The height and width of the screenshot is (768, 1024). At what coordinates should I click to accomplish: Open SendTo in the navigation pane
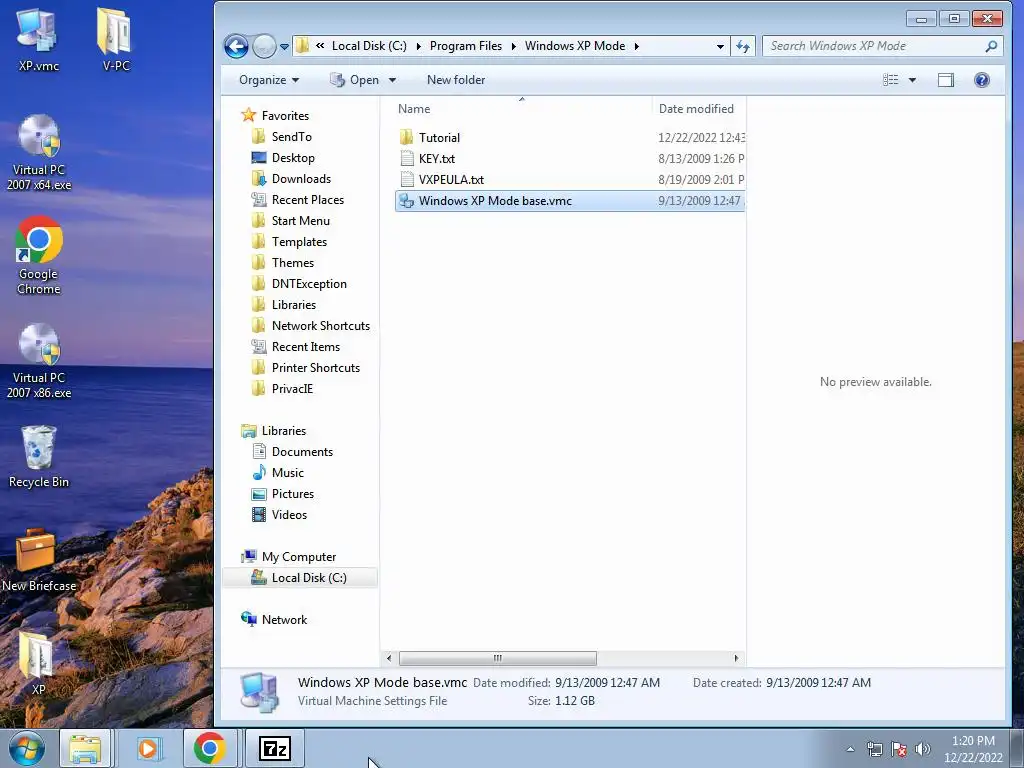click(291, 136)
